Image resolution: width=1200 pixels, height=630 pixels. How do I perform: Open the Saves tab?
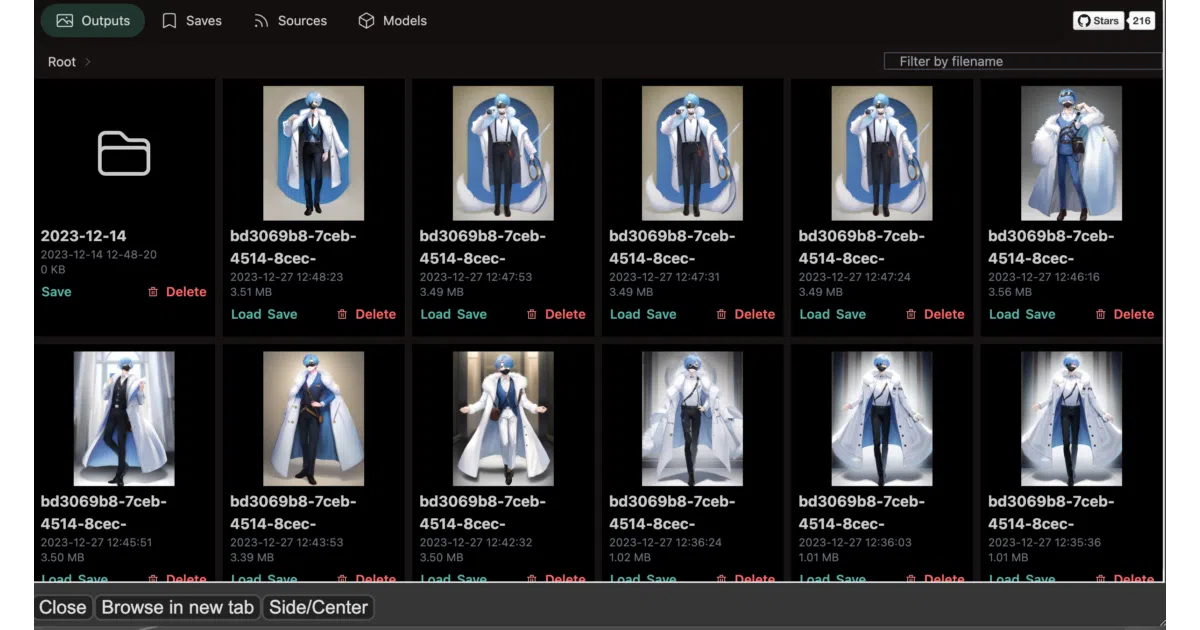pos(192,20)
